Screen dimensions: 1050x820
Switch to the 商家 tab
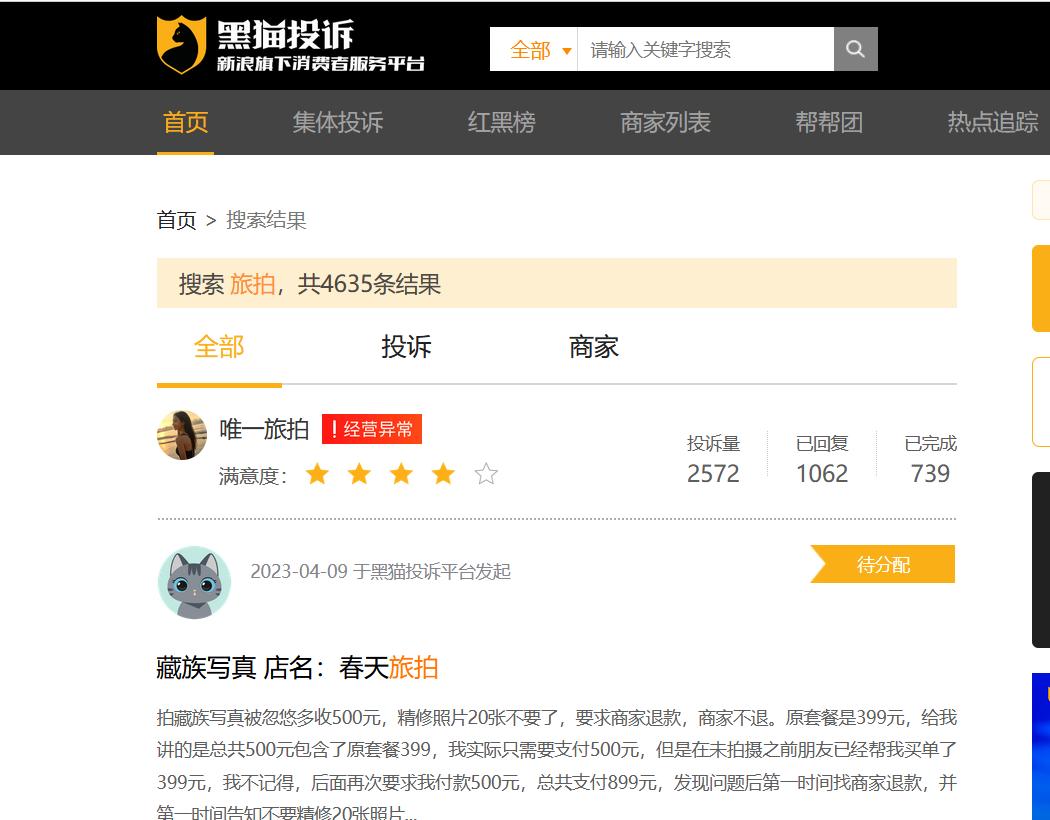click(594, 346)
